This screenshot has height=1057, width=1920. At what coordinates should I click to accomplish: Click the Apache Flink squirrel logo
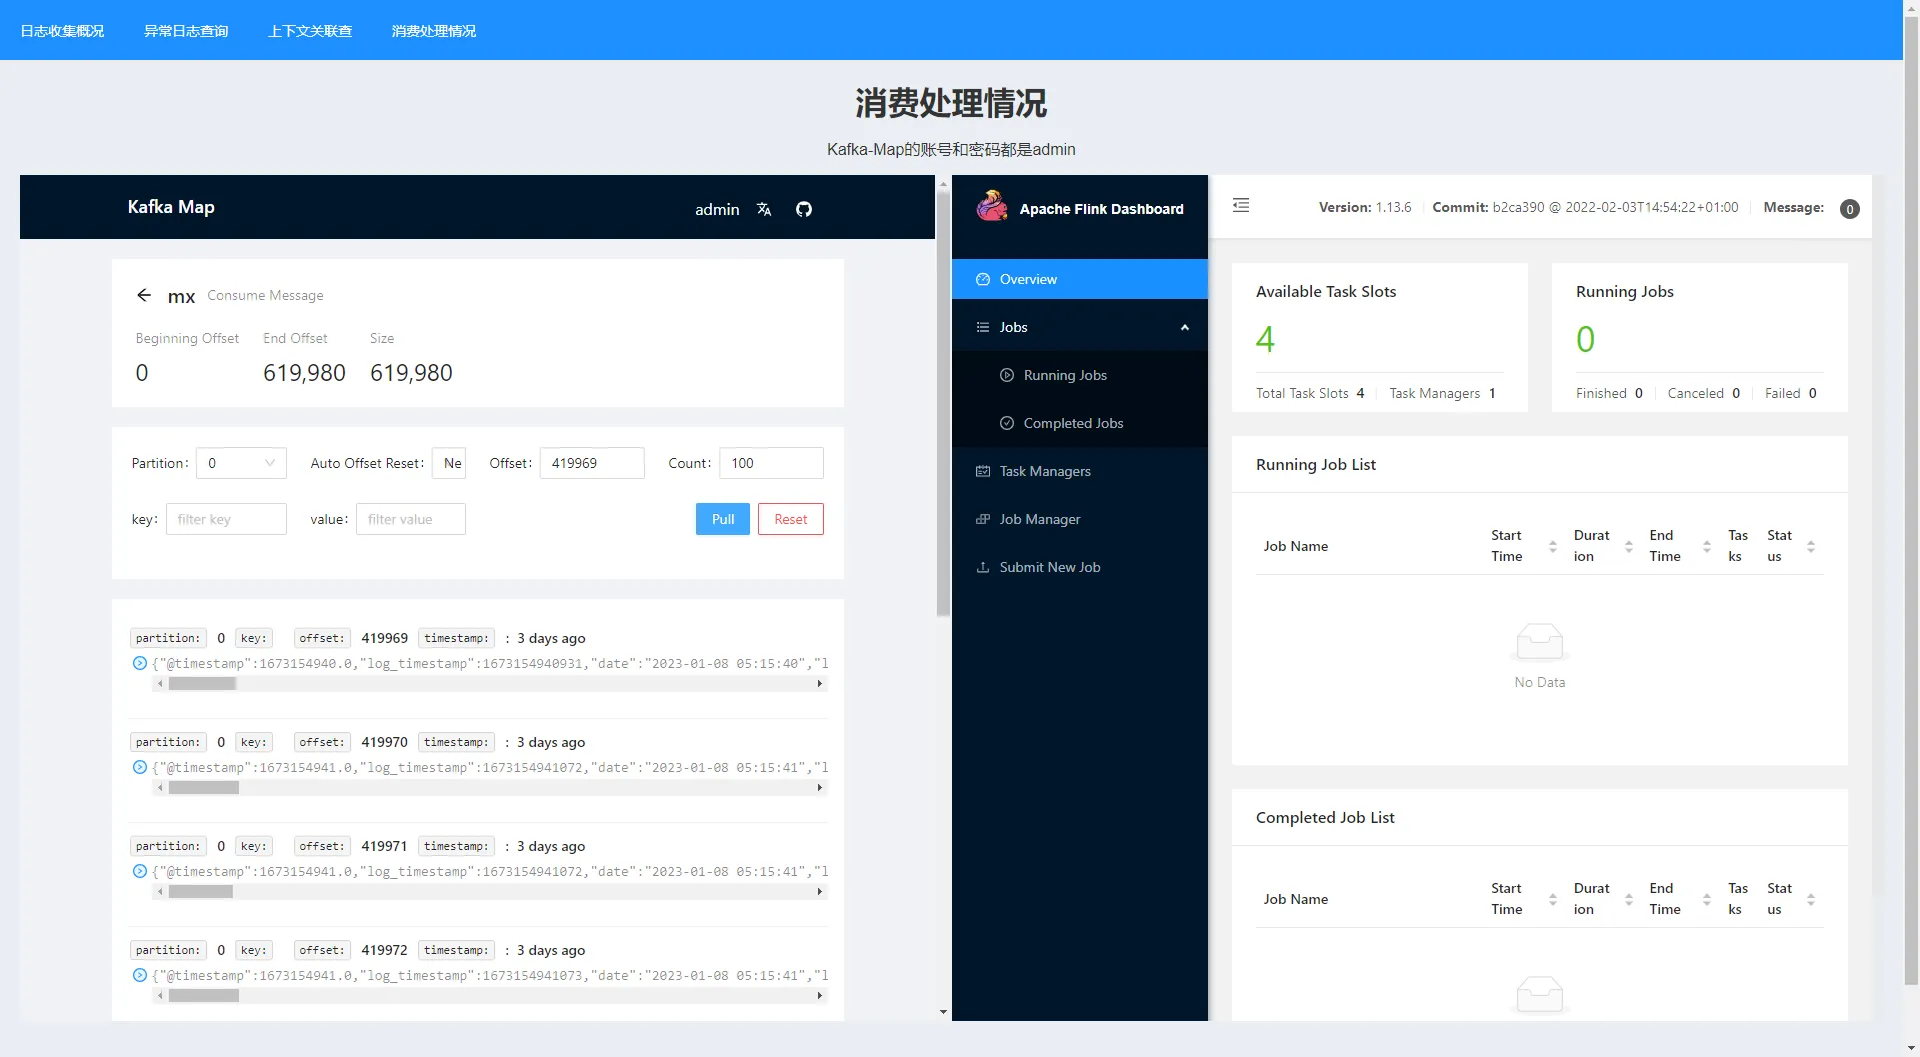tap(991, 207)
